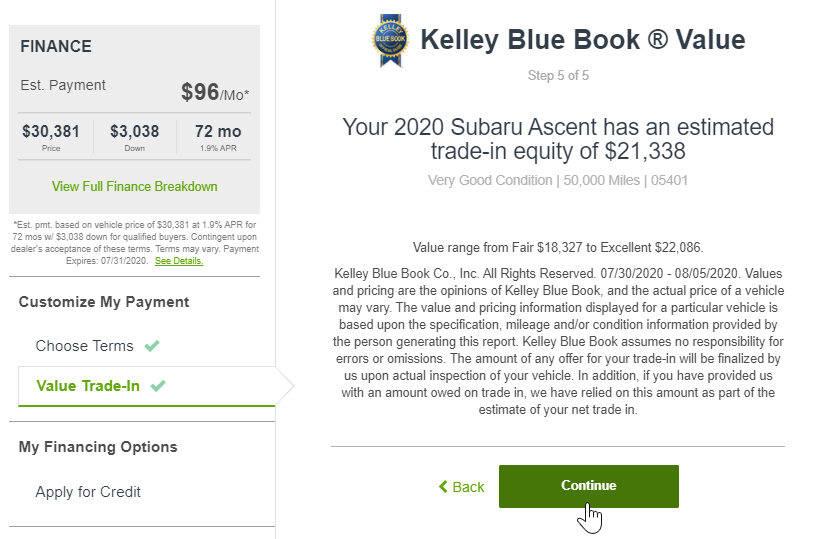The width and height of the screenshot is (829, 539).
Task: Click the checkmark beside Value Trade-In
Action: click(158, 386)
